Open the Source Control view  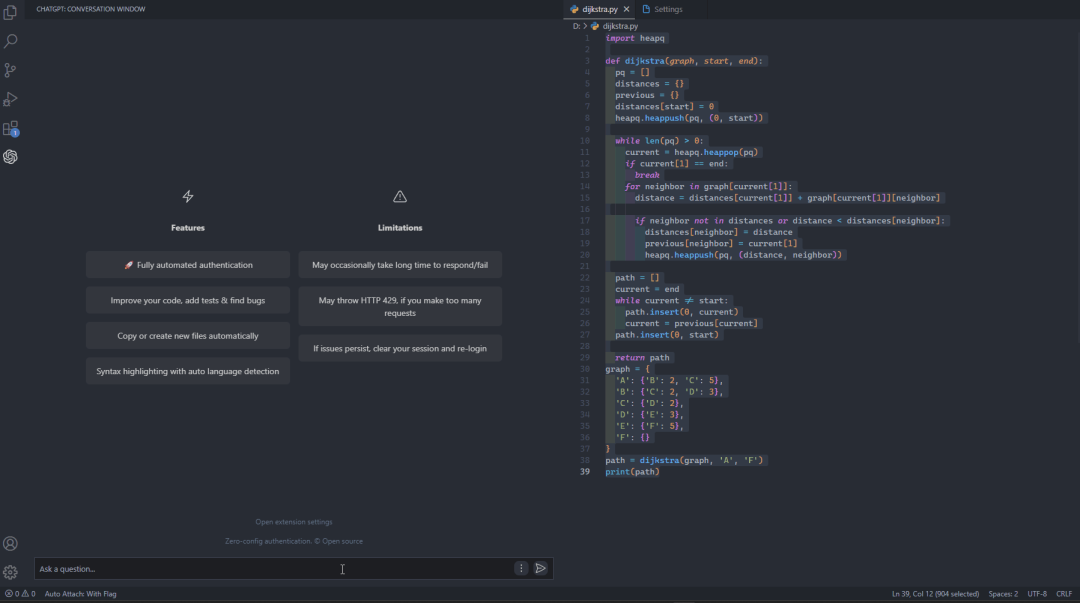(11, 70)
